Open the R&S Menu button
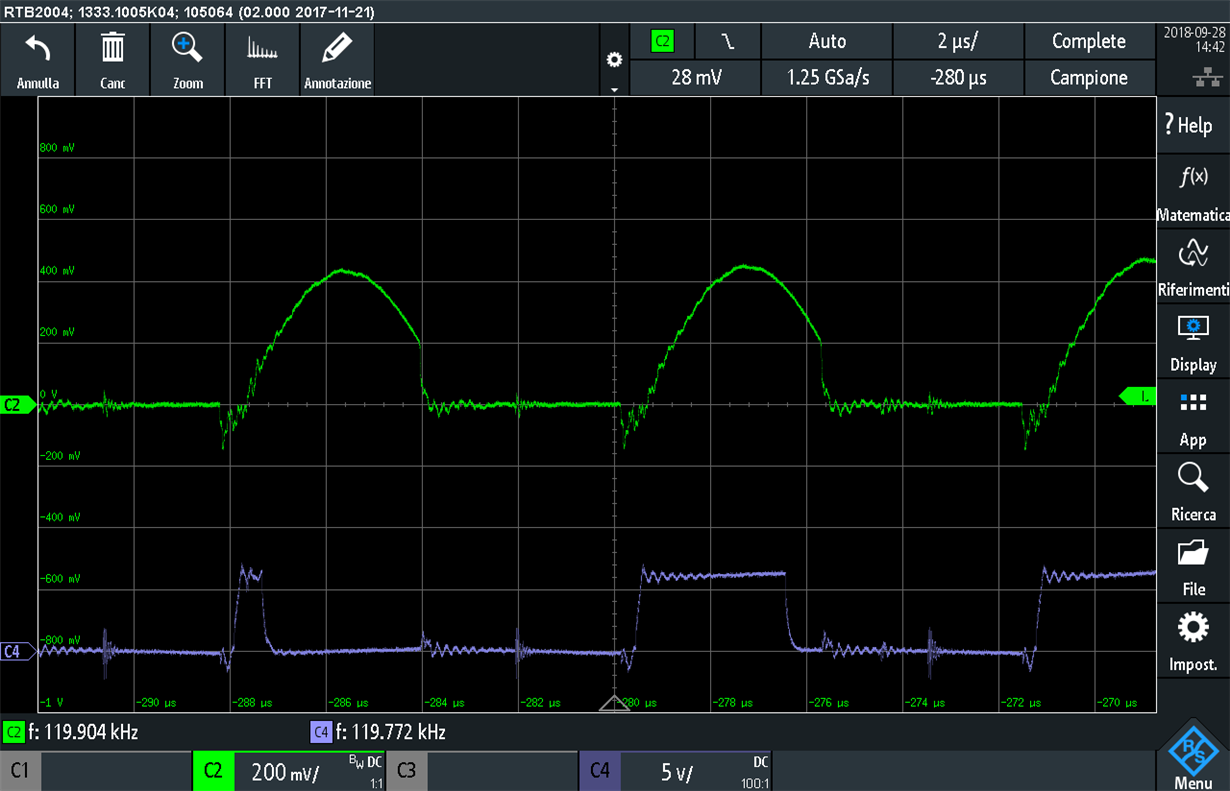This screenshot has height=791, width=1230. [1193, 755]
